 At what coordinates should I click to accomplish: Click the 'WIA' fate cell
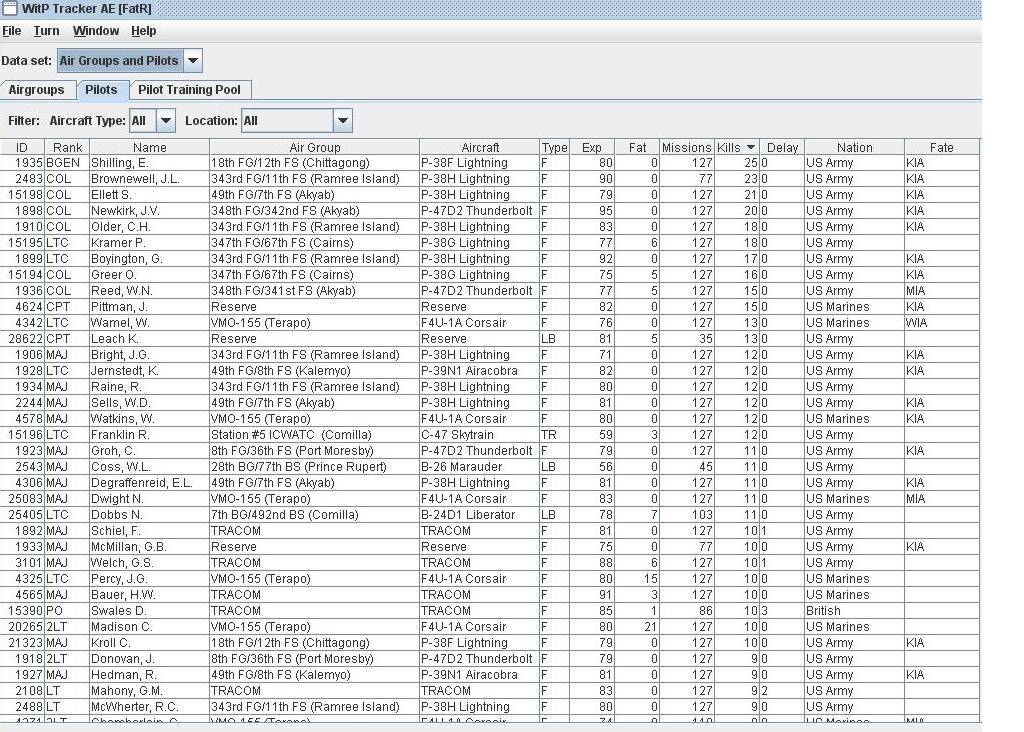[x=942, y=323]
